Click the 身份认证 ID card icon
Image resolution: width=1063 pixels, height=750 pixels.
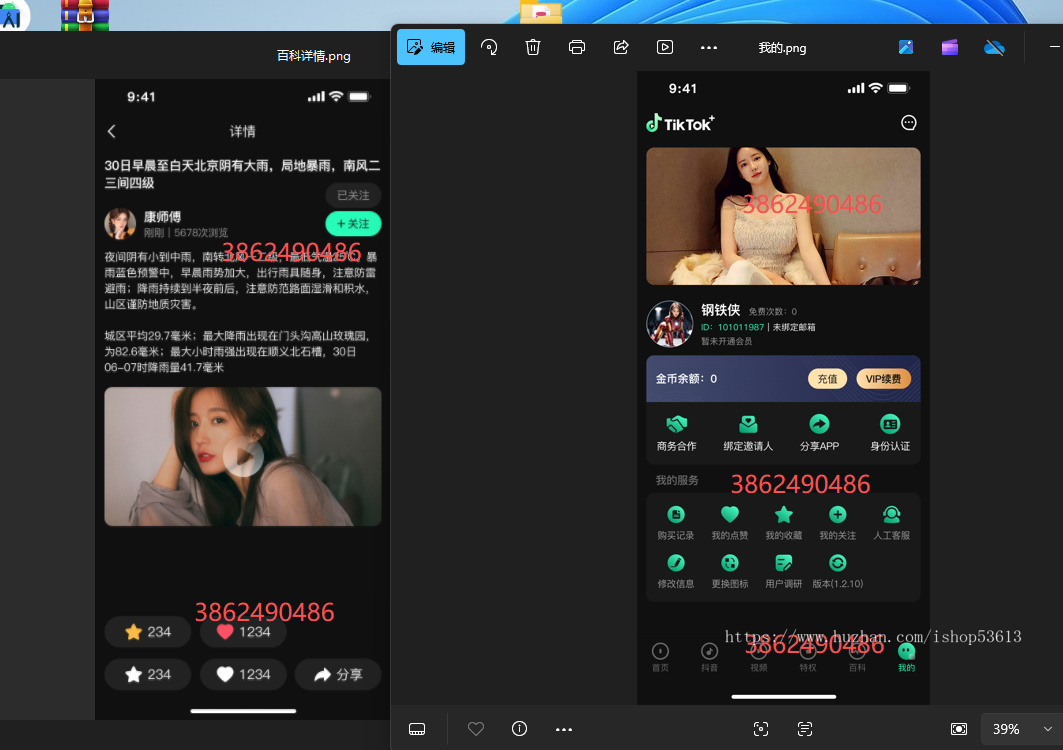tap(890, 425)
